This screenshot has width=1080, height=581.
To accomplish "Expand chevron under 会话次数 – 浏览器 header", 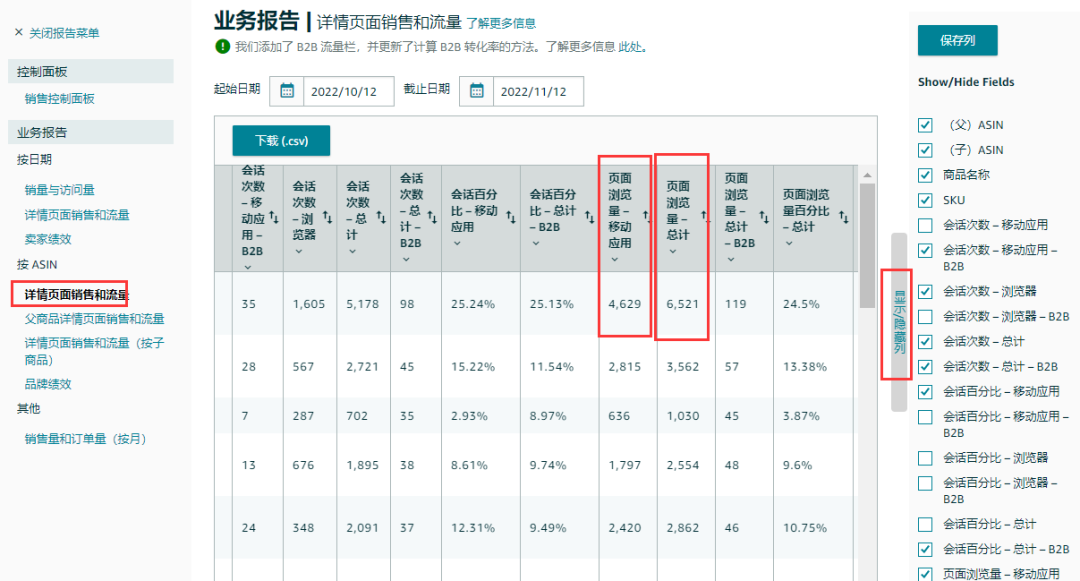I will (x=297, y=251).
